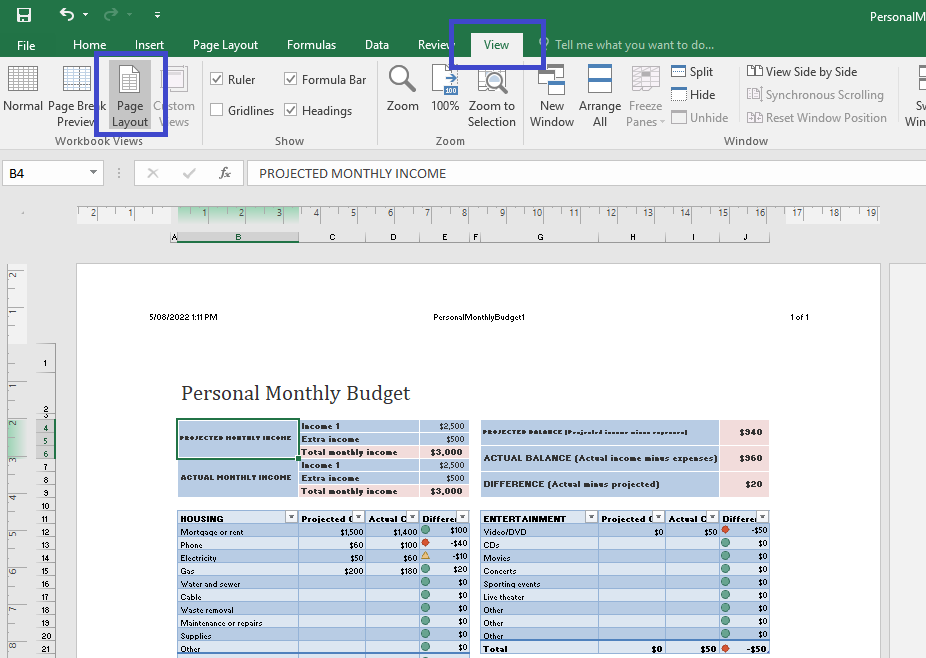926x658 pixels.
Task: Click the Name Box showing B4
Action: pos(44,173)
